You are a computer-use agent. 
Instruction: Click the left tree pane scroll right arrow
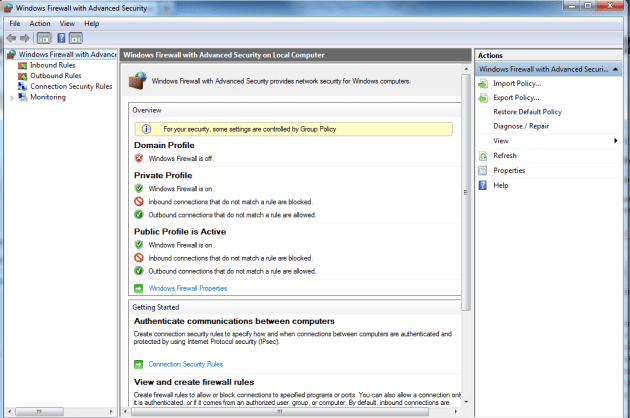111,412
